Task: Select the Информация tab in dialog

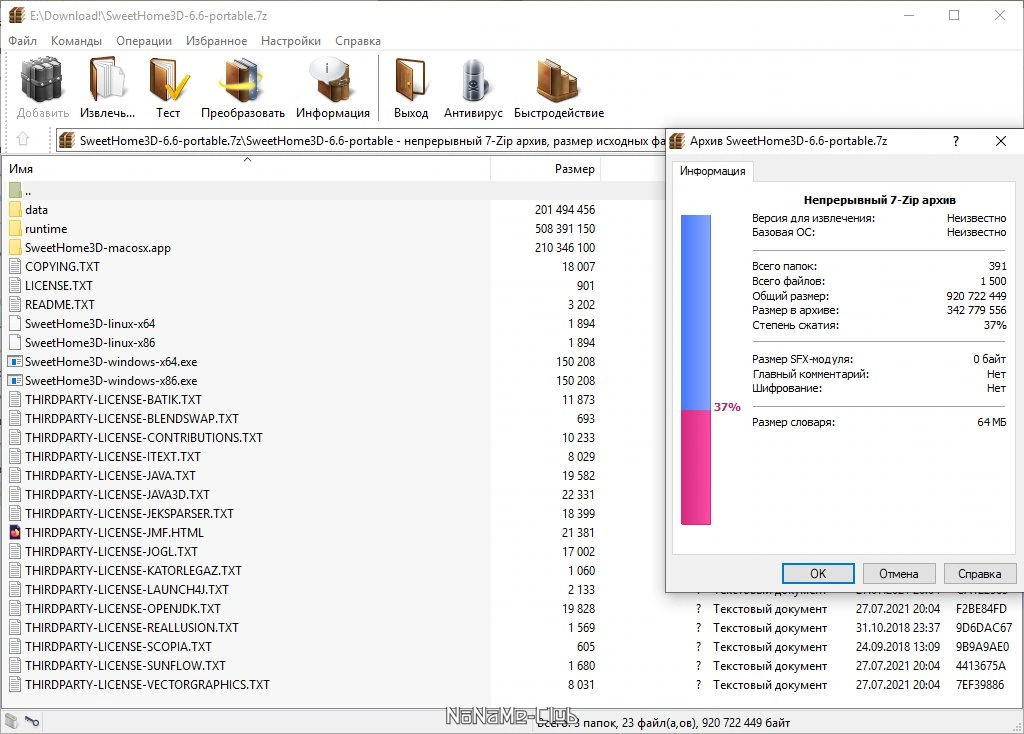Action: click(x=712, y=171)
